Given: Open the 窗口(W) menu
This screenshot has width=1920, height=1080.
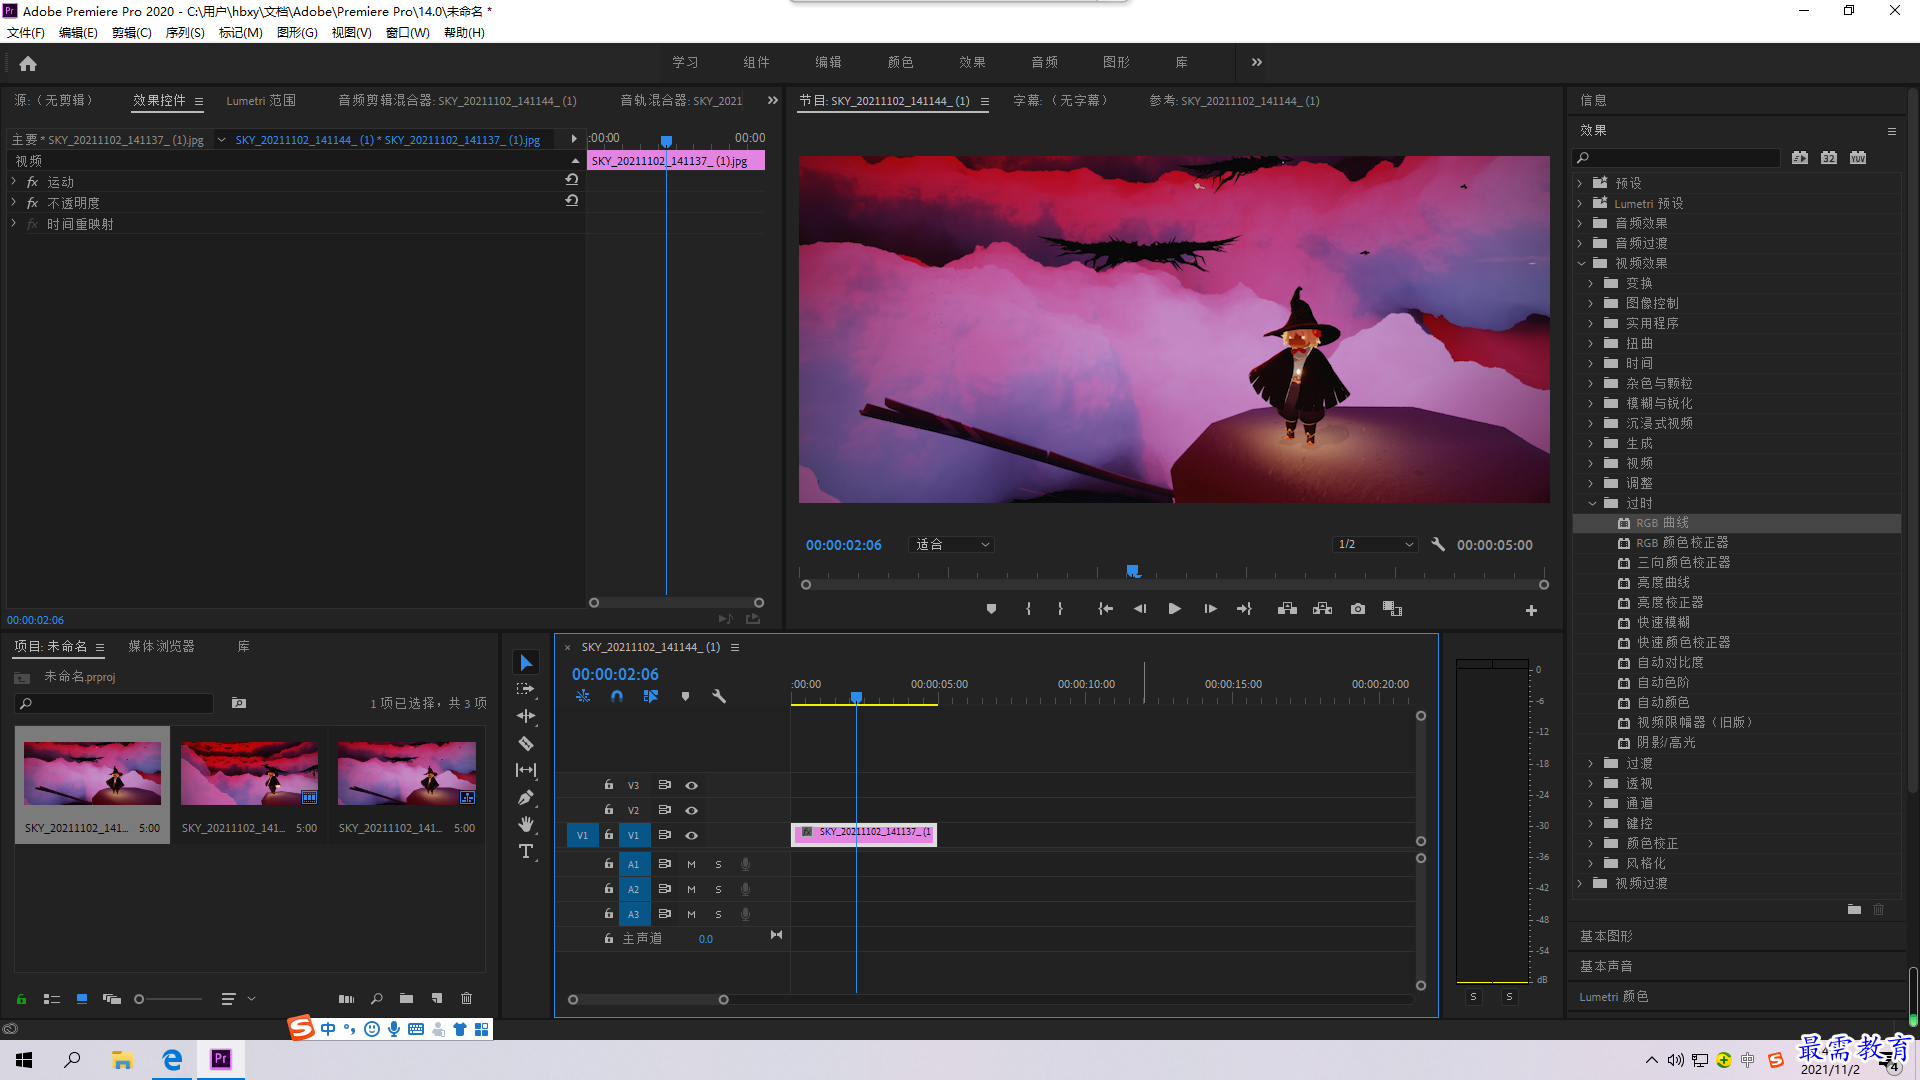Looking at the screenshot, I should [407, 32].
